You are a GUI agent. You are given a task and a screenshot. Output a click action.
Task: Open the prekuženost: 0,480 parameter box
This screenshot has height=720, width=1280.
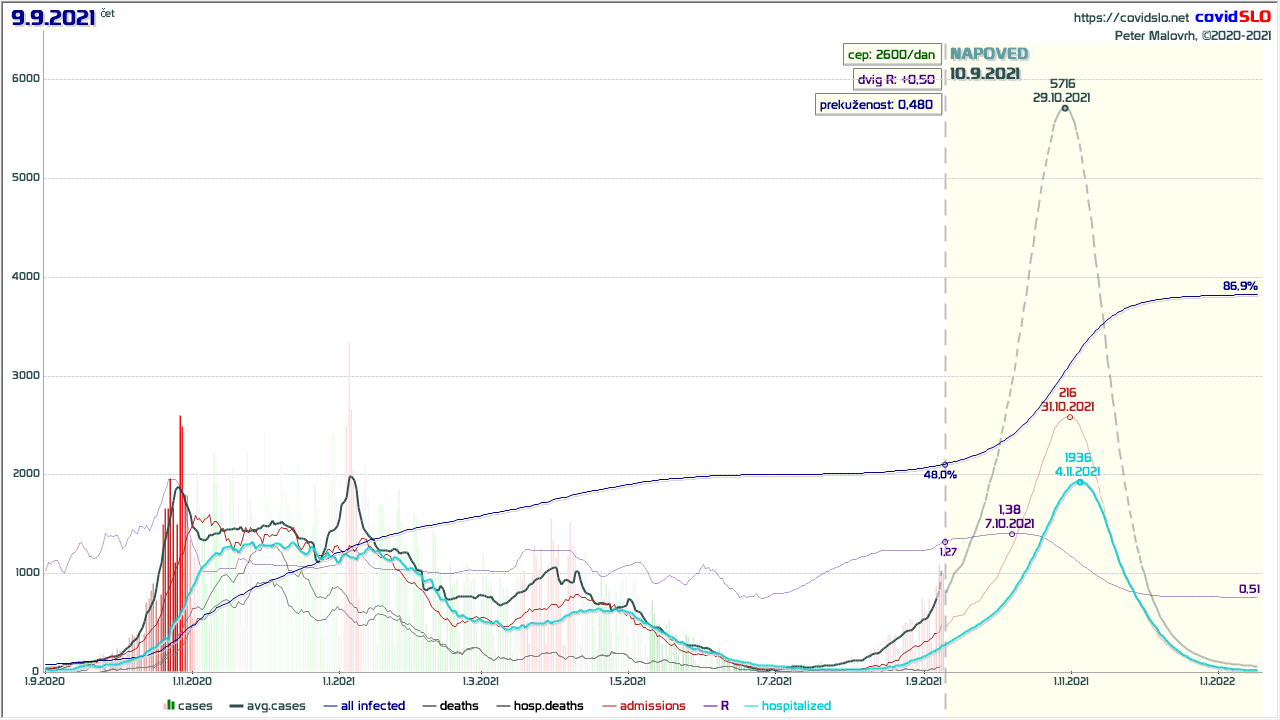(878, 105)
